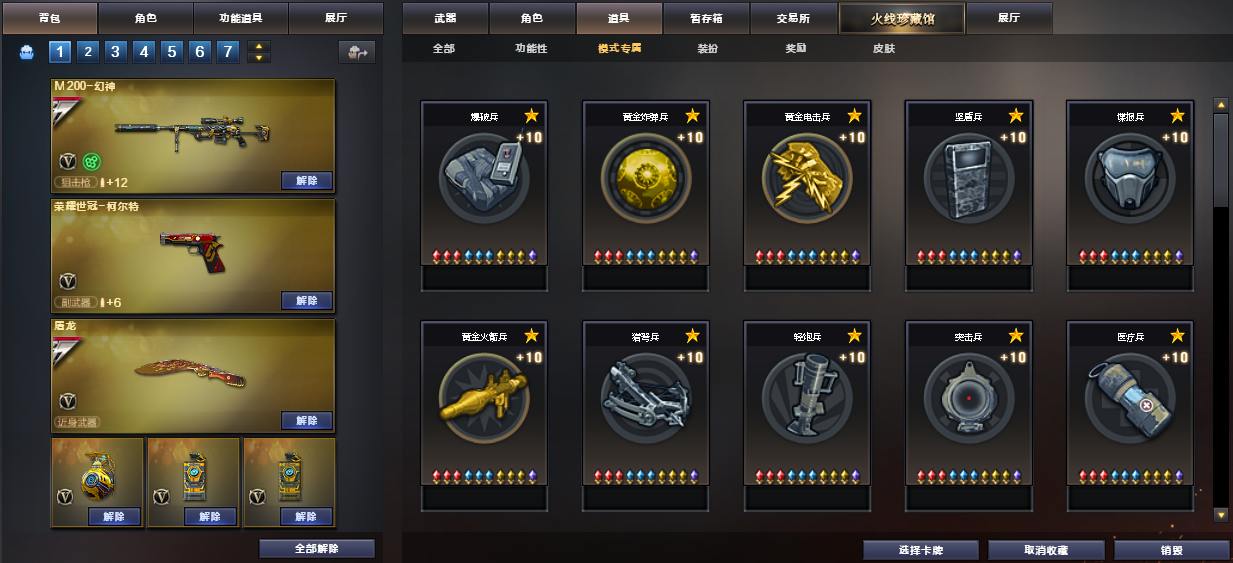This screenshot has height=563, width=1233.
Task: Select the 黄金火箭兵 golden rocket launcher card
Action: click(485, 415)
